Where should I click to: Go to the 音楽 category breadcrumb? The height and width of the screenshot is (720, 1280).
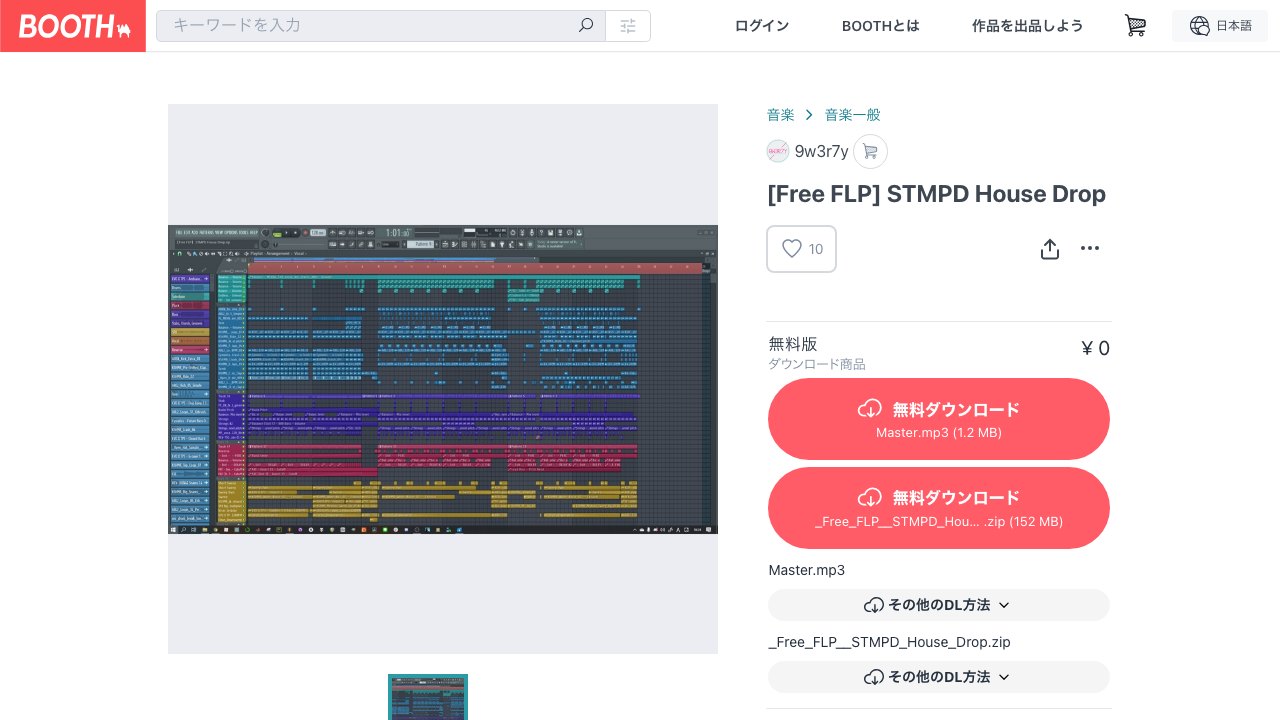[x=781, y=115]
